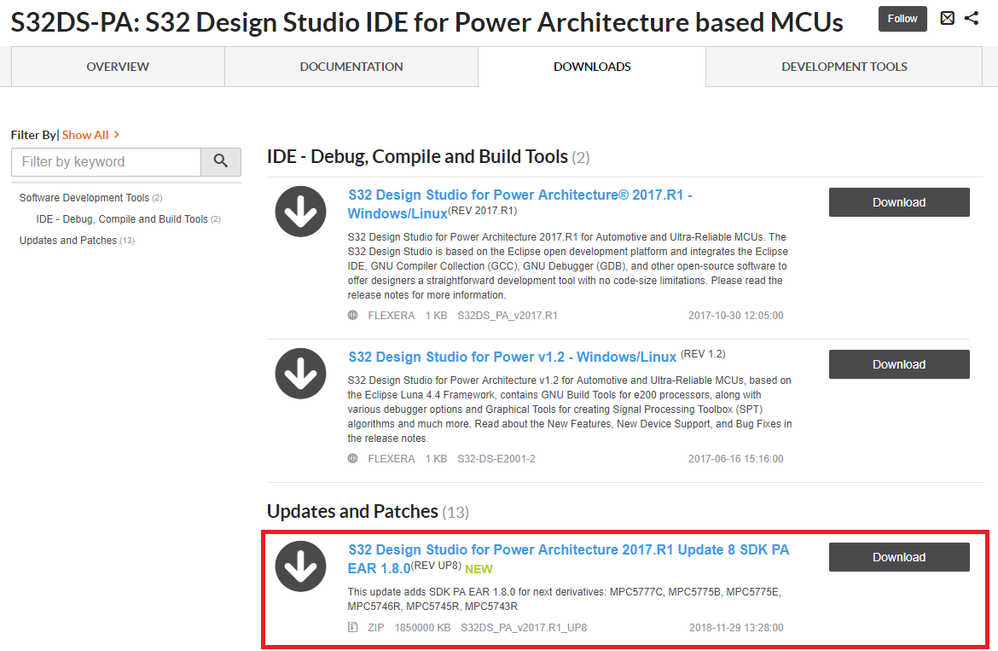Go to the Development Tools tab
Viewport: 998px width, 651px height.
844,67
